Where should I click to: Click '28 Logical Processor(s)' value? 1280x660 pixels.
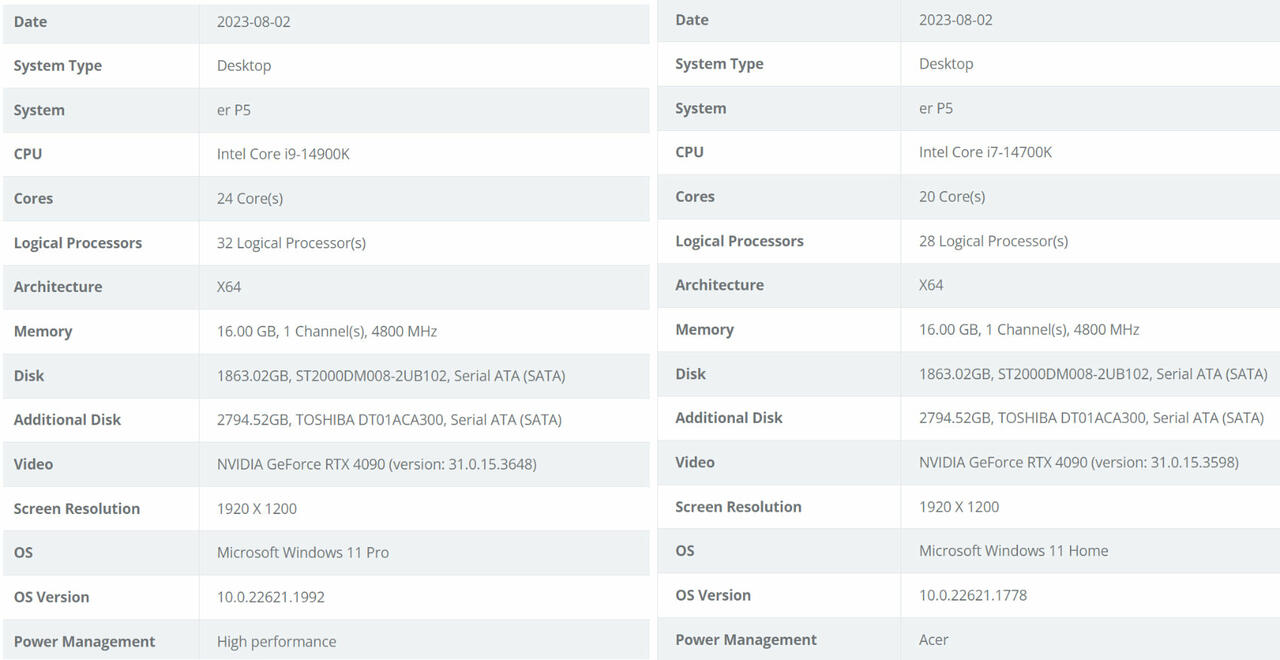click(x=993, y=241)
